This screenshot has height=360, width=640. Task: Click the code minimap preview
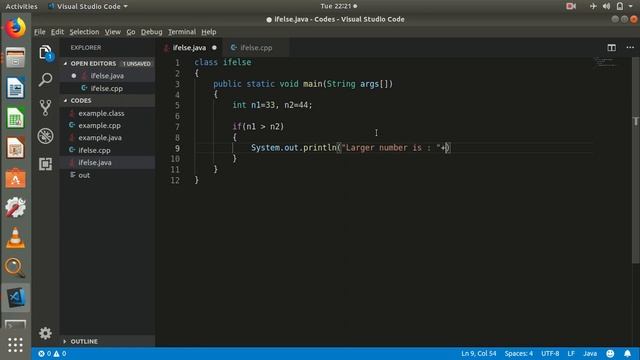click(604, 62)
